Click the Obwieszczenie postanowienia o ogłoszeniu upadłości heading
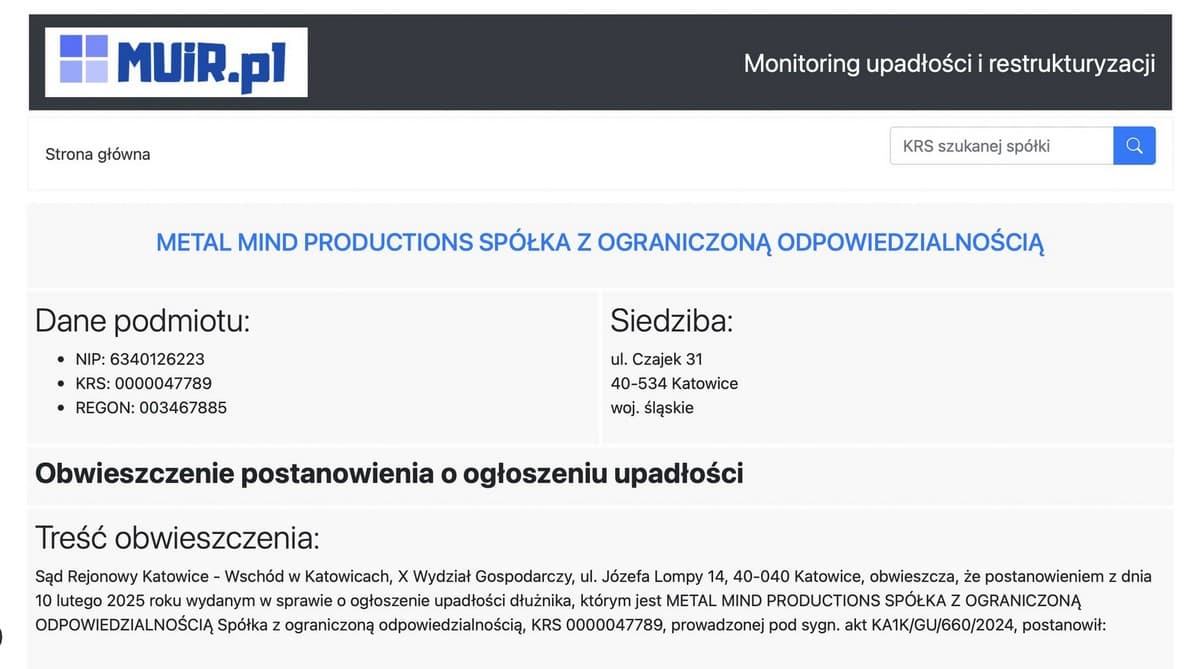This screenshot has height=669, width=1200. (x=389, y=473)
